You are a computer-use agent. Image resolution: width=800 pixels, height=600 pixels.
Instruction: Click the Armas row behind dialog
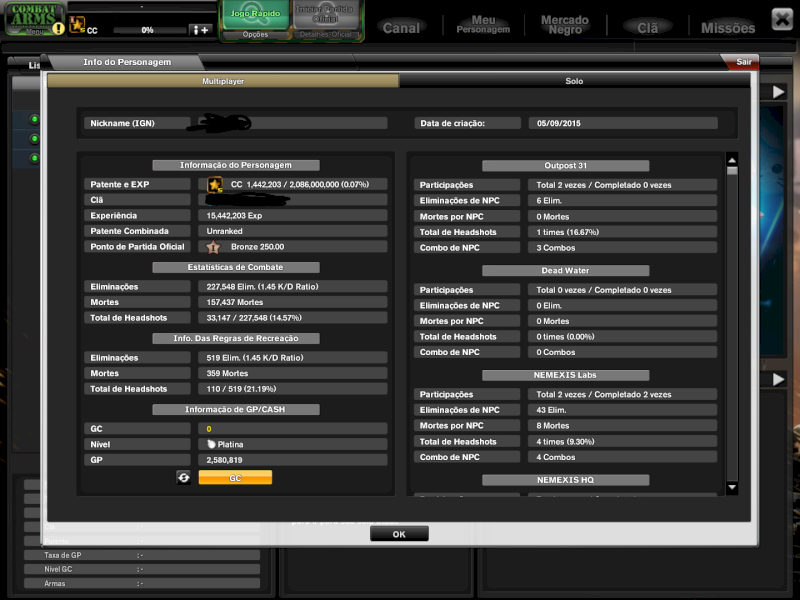pyautogui.click(x=142, y=583)
